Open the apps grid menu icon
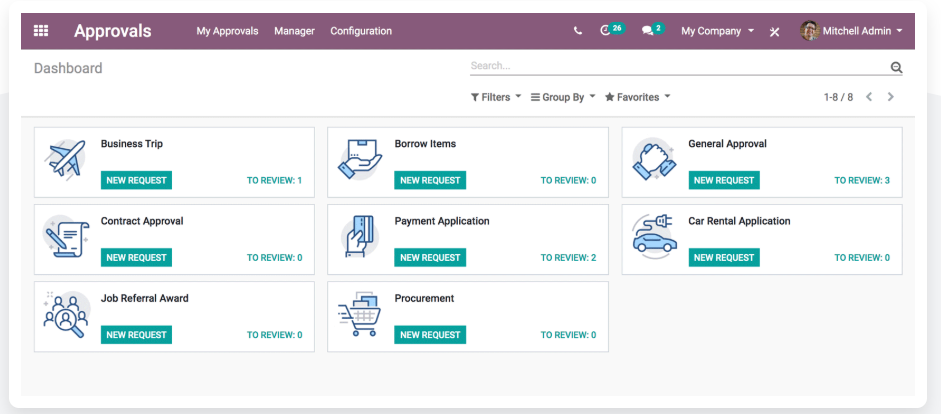 (x=41, y=31)
